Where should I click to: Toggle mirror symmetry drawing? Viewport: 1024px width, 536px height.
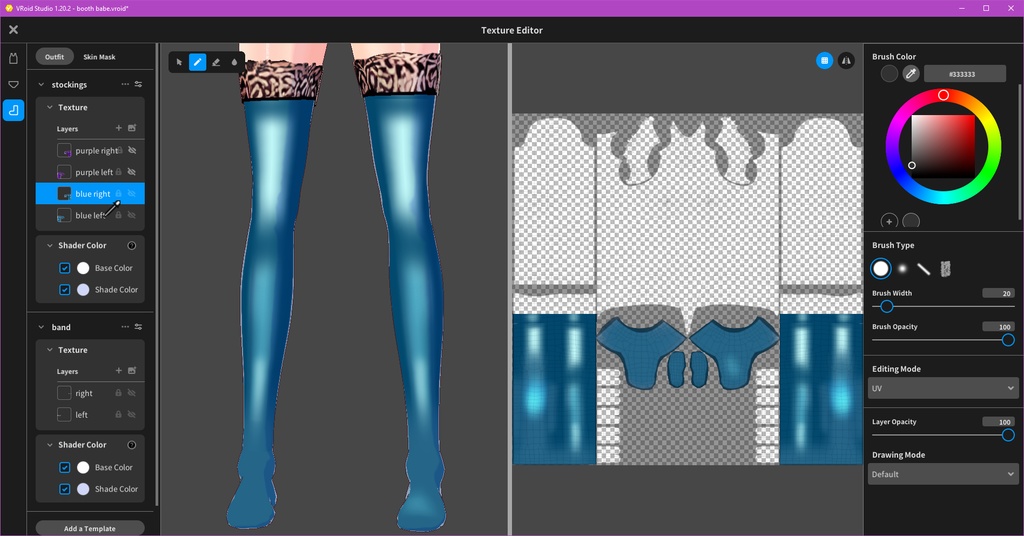coord(846,61)
